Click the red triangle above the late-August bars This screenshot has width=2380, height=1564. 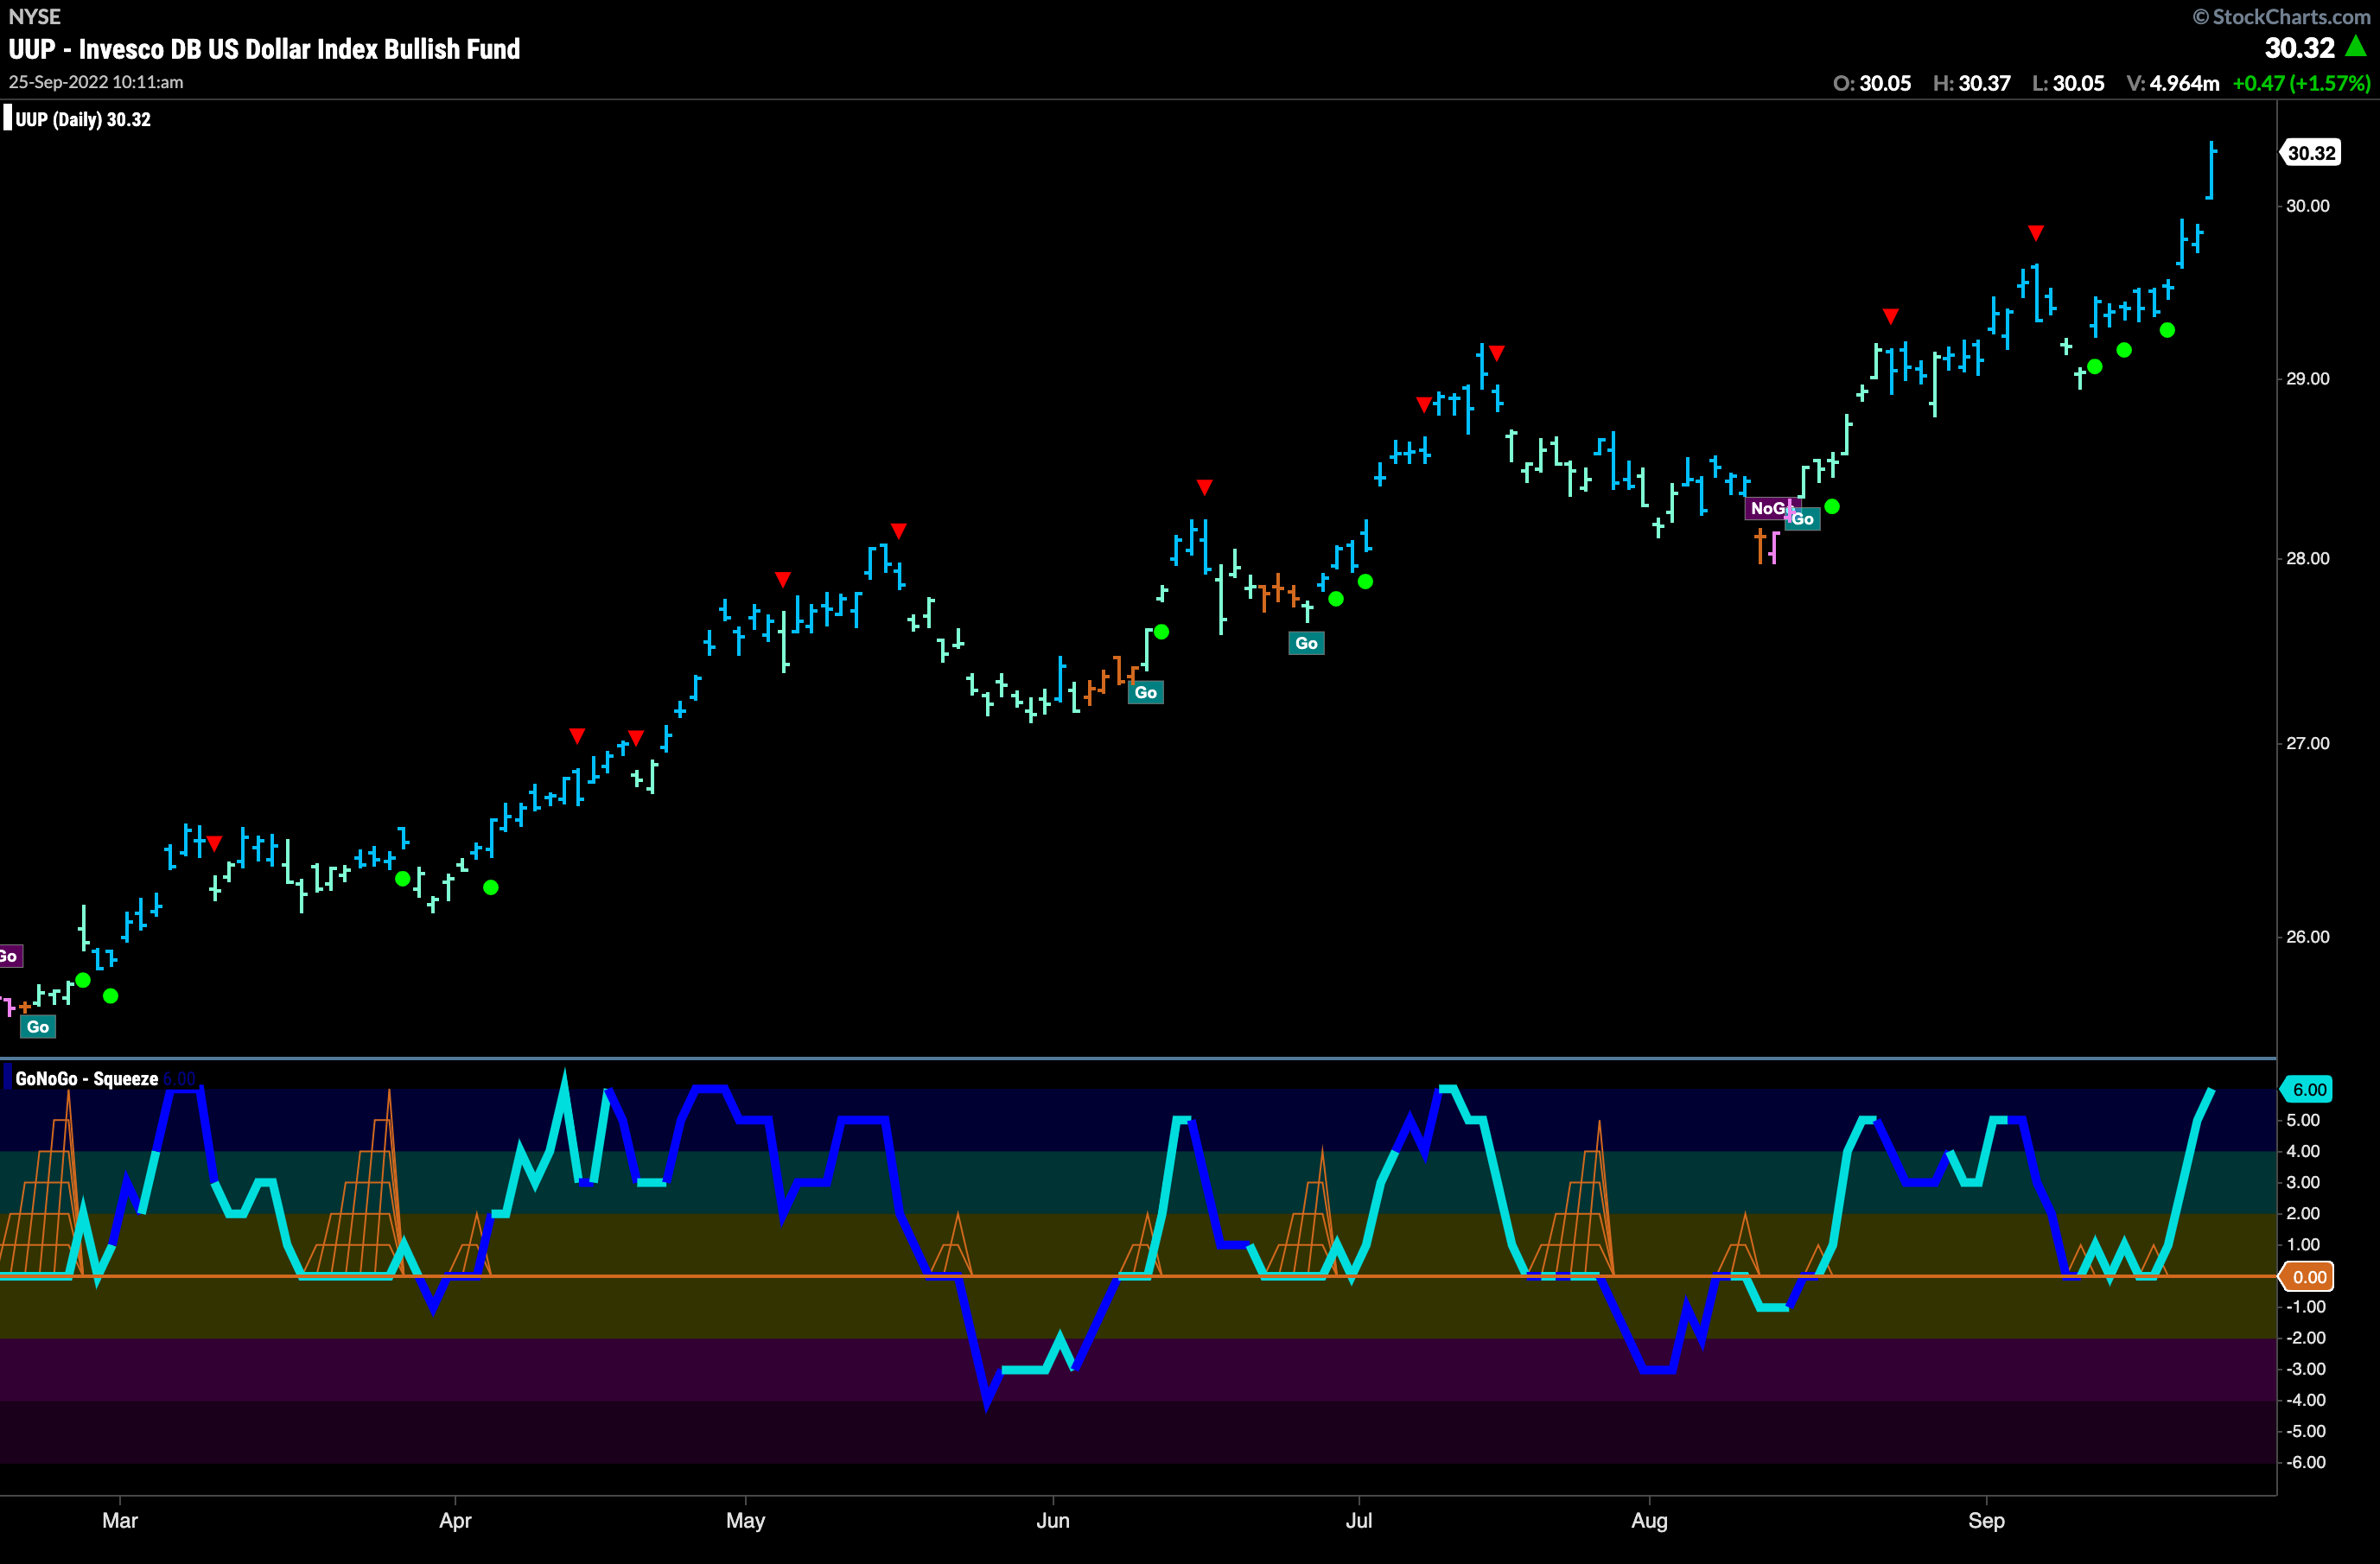coord(1890,316)
